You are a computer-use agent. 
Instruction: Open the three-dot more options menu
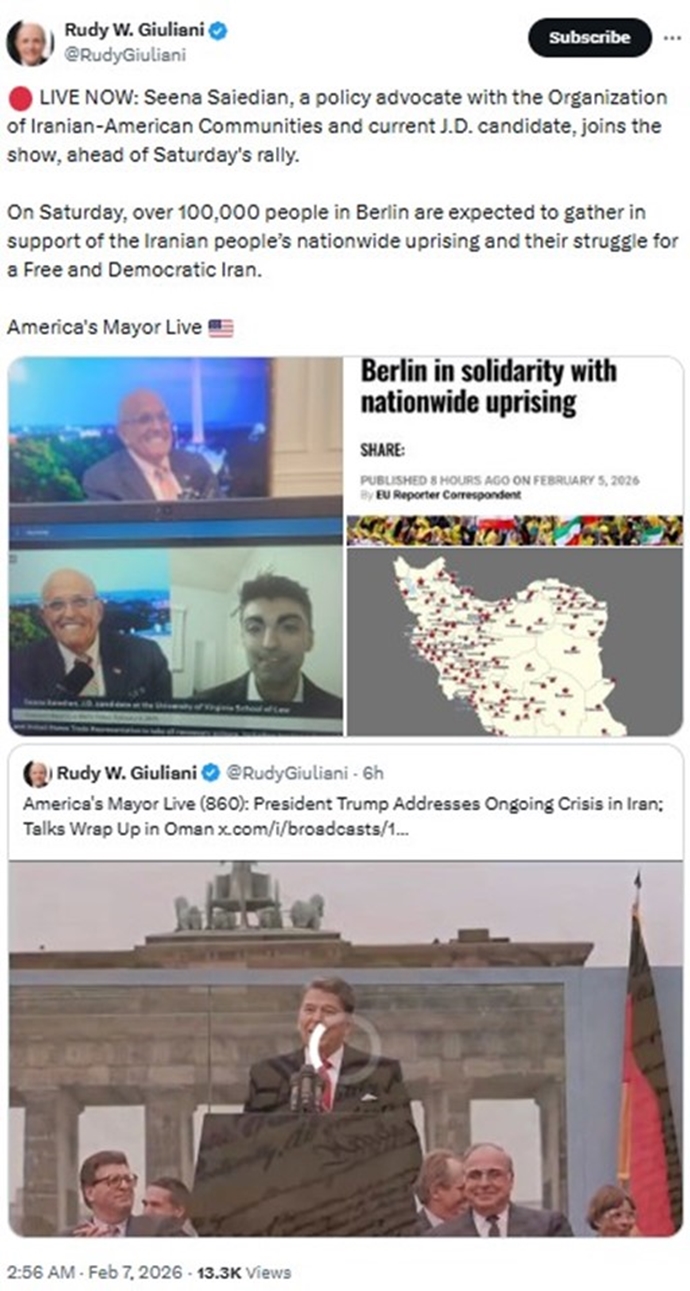[672, 38]
